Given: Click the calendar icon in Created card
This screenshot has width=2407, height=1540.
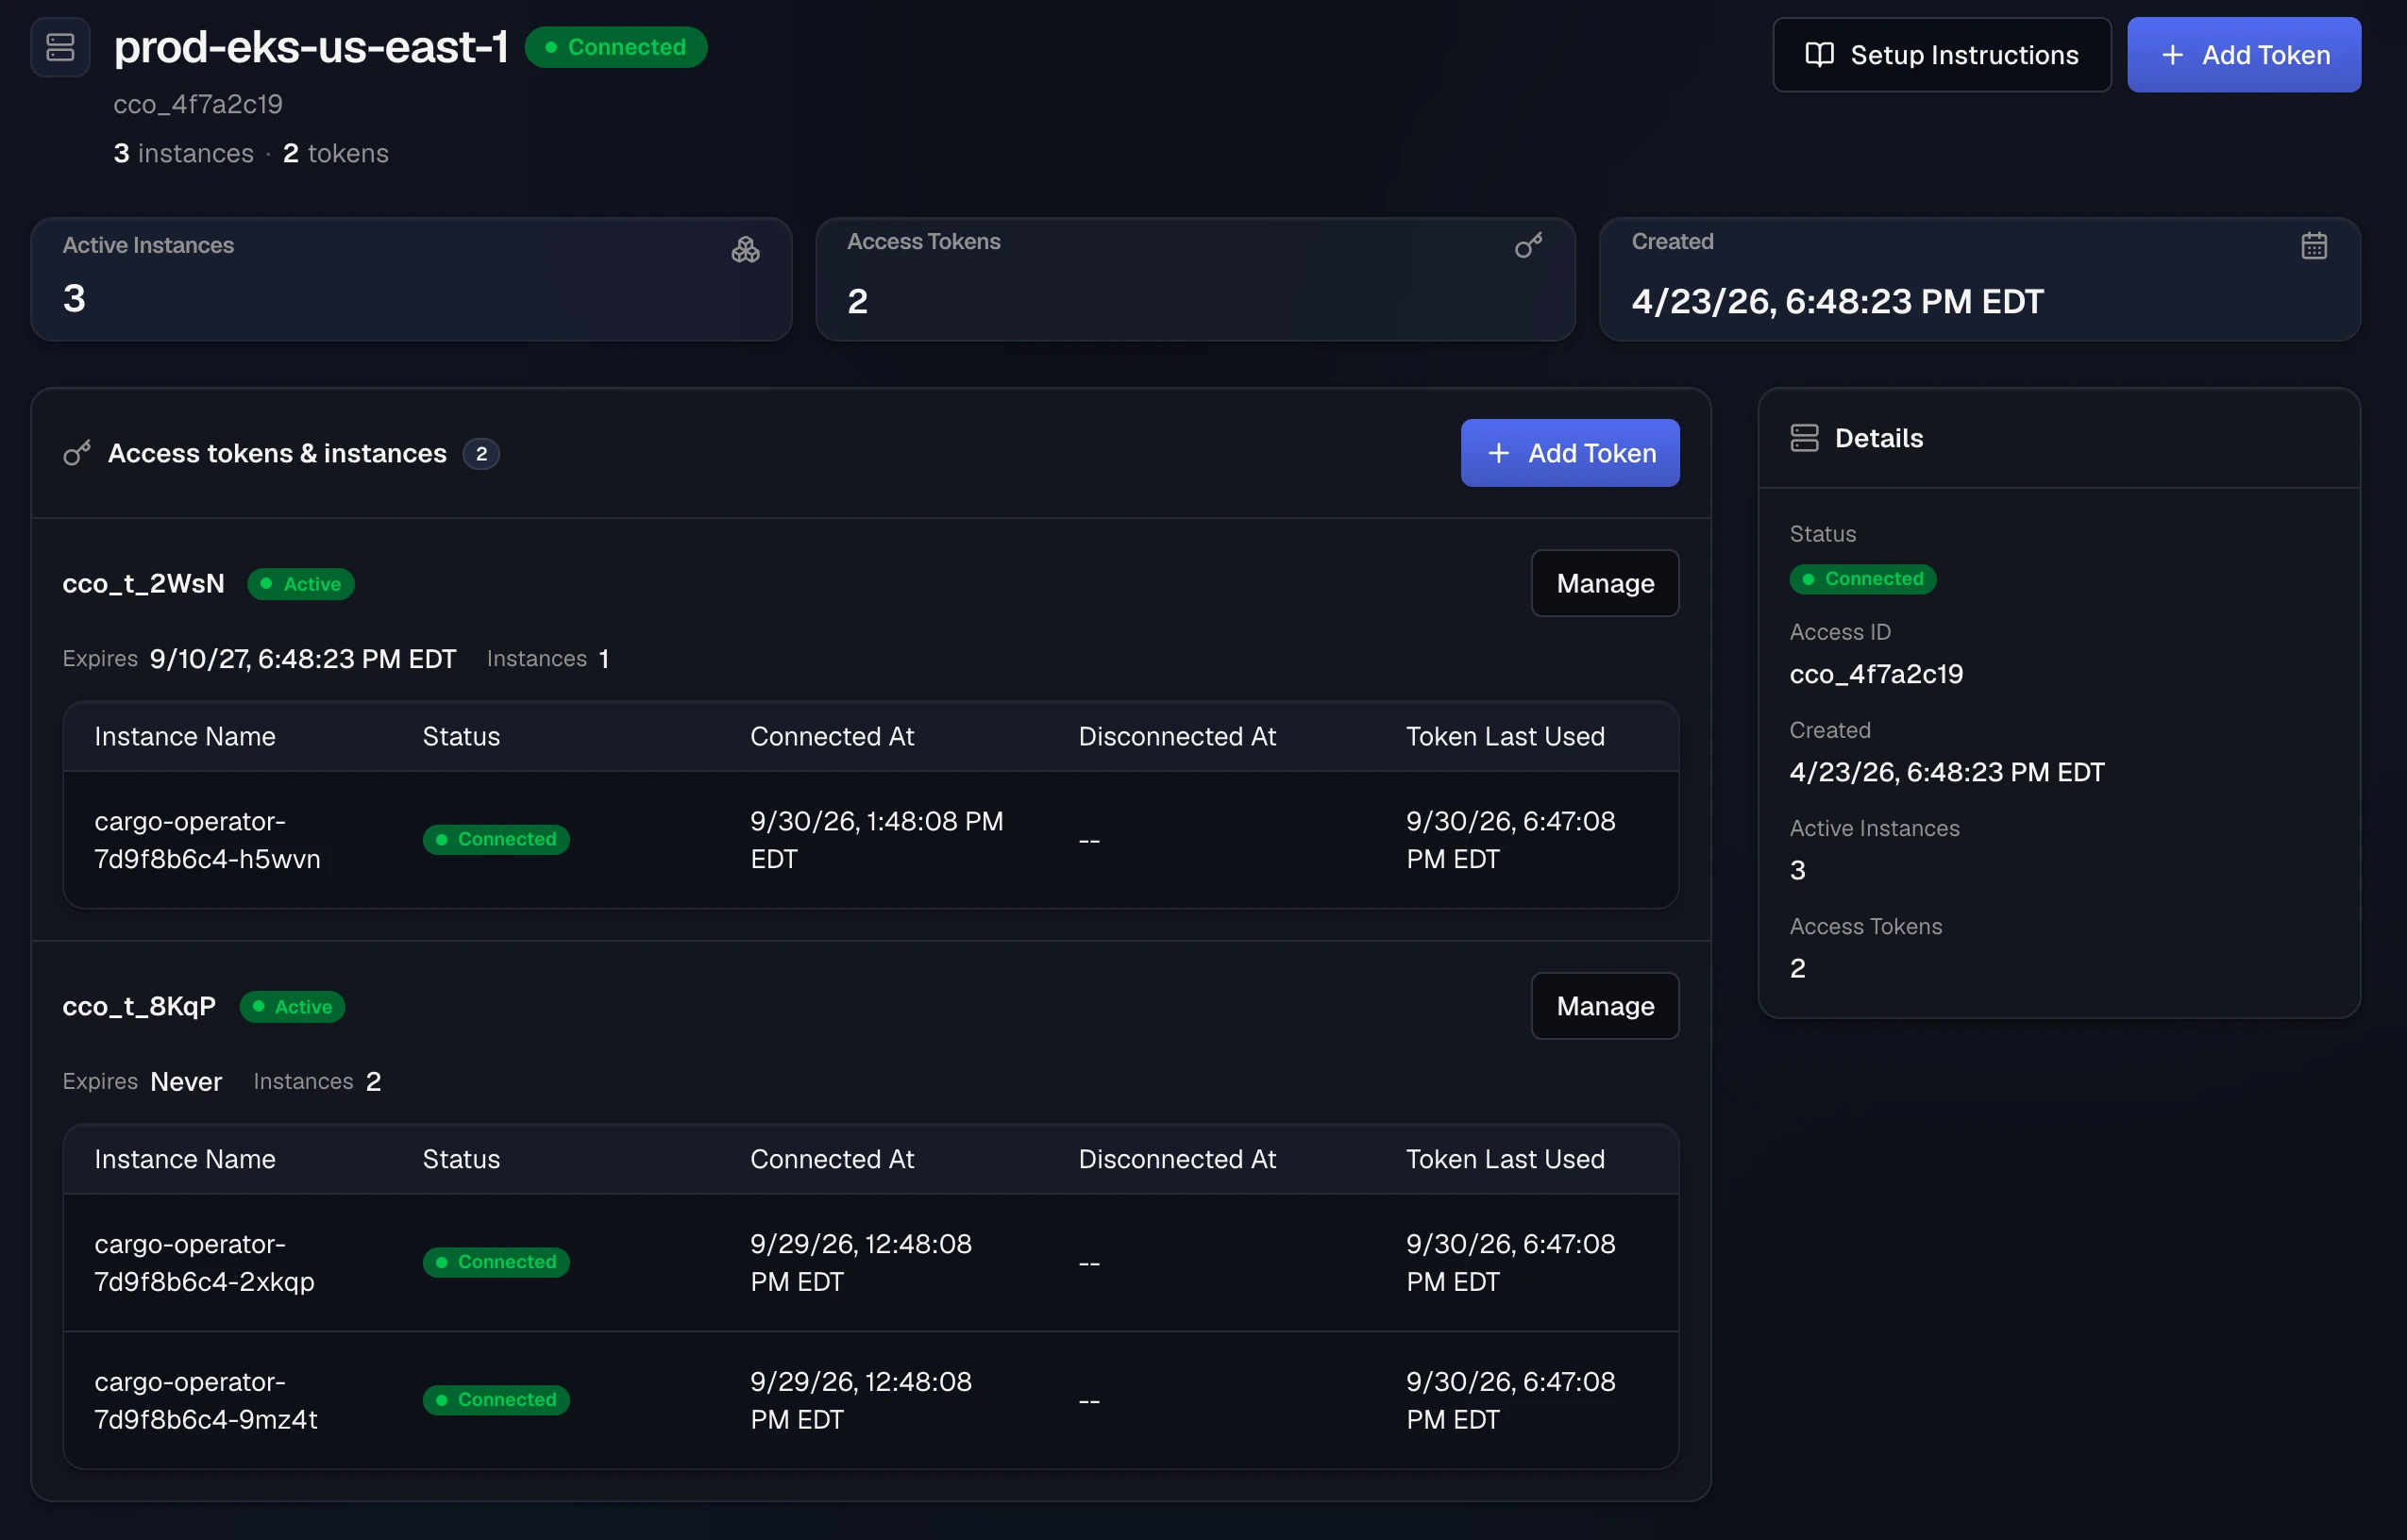Looking at the screenshot, I should click(2314, 246).
